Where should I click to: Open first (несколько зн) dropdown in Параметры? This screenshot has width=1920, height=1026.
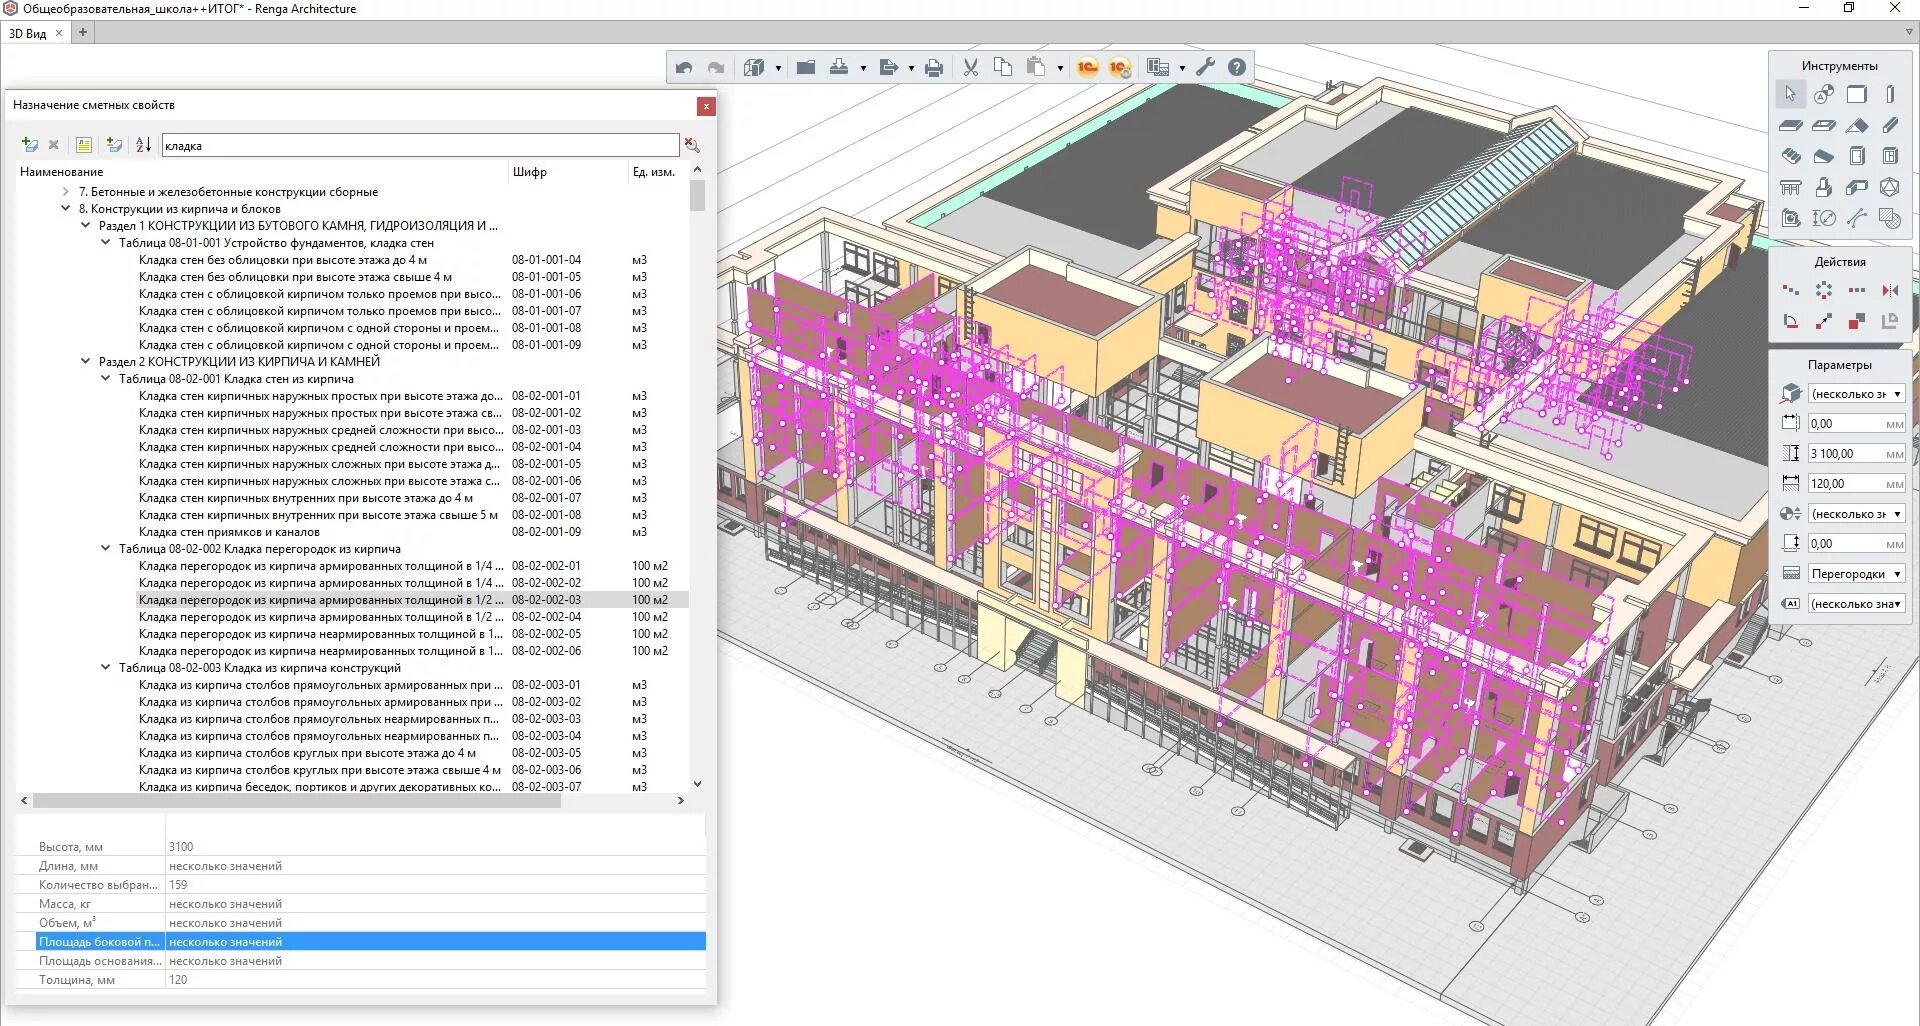click(x=1856, y=394)
